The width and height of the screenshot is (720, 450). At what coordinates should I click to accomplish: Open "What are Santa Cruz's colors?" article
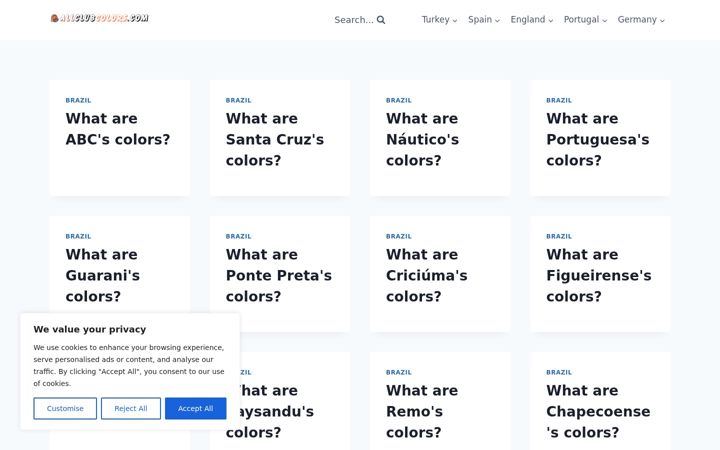tap(275, 140)
